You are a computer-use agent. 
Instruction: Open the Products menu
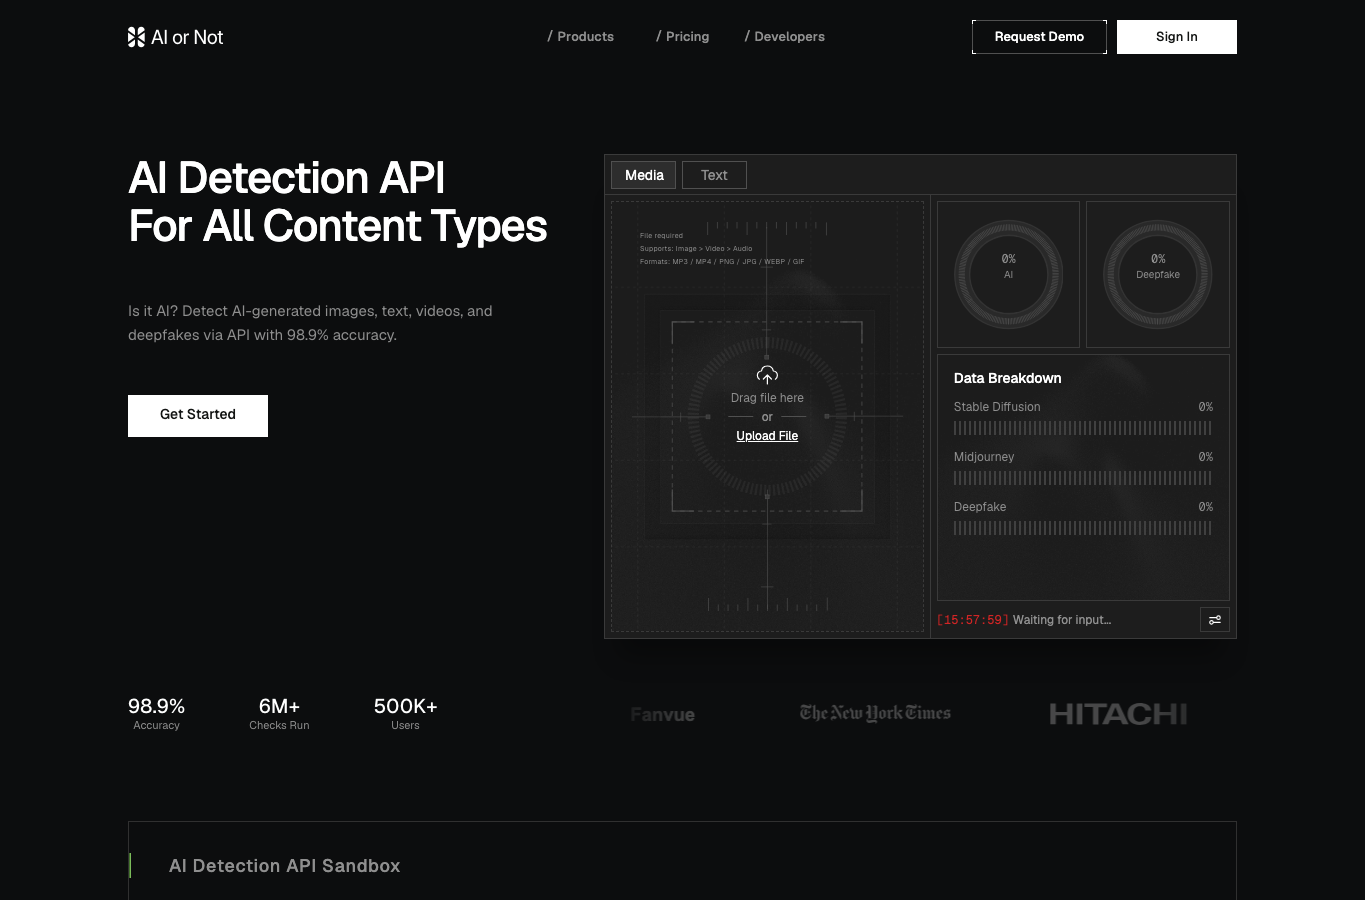(x=581, y=37)
